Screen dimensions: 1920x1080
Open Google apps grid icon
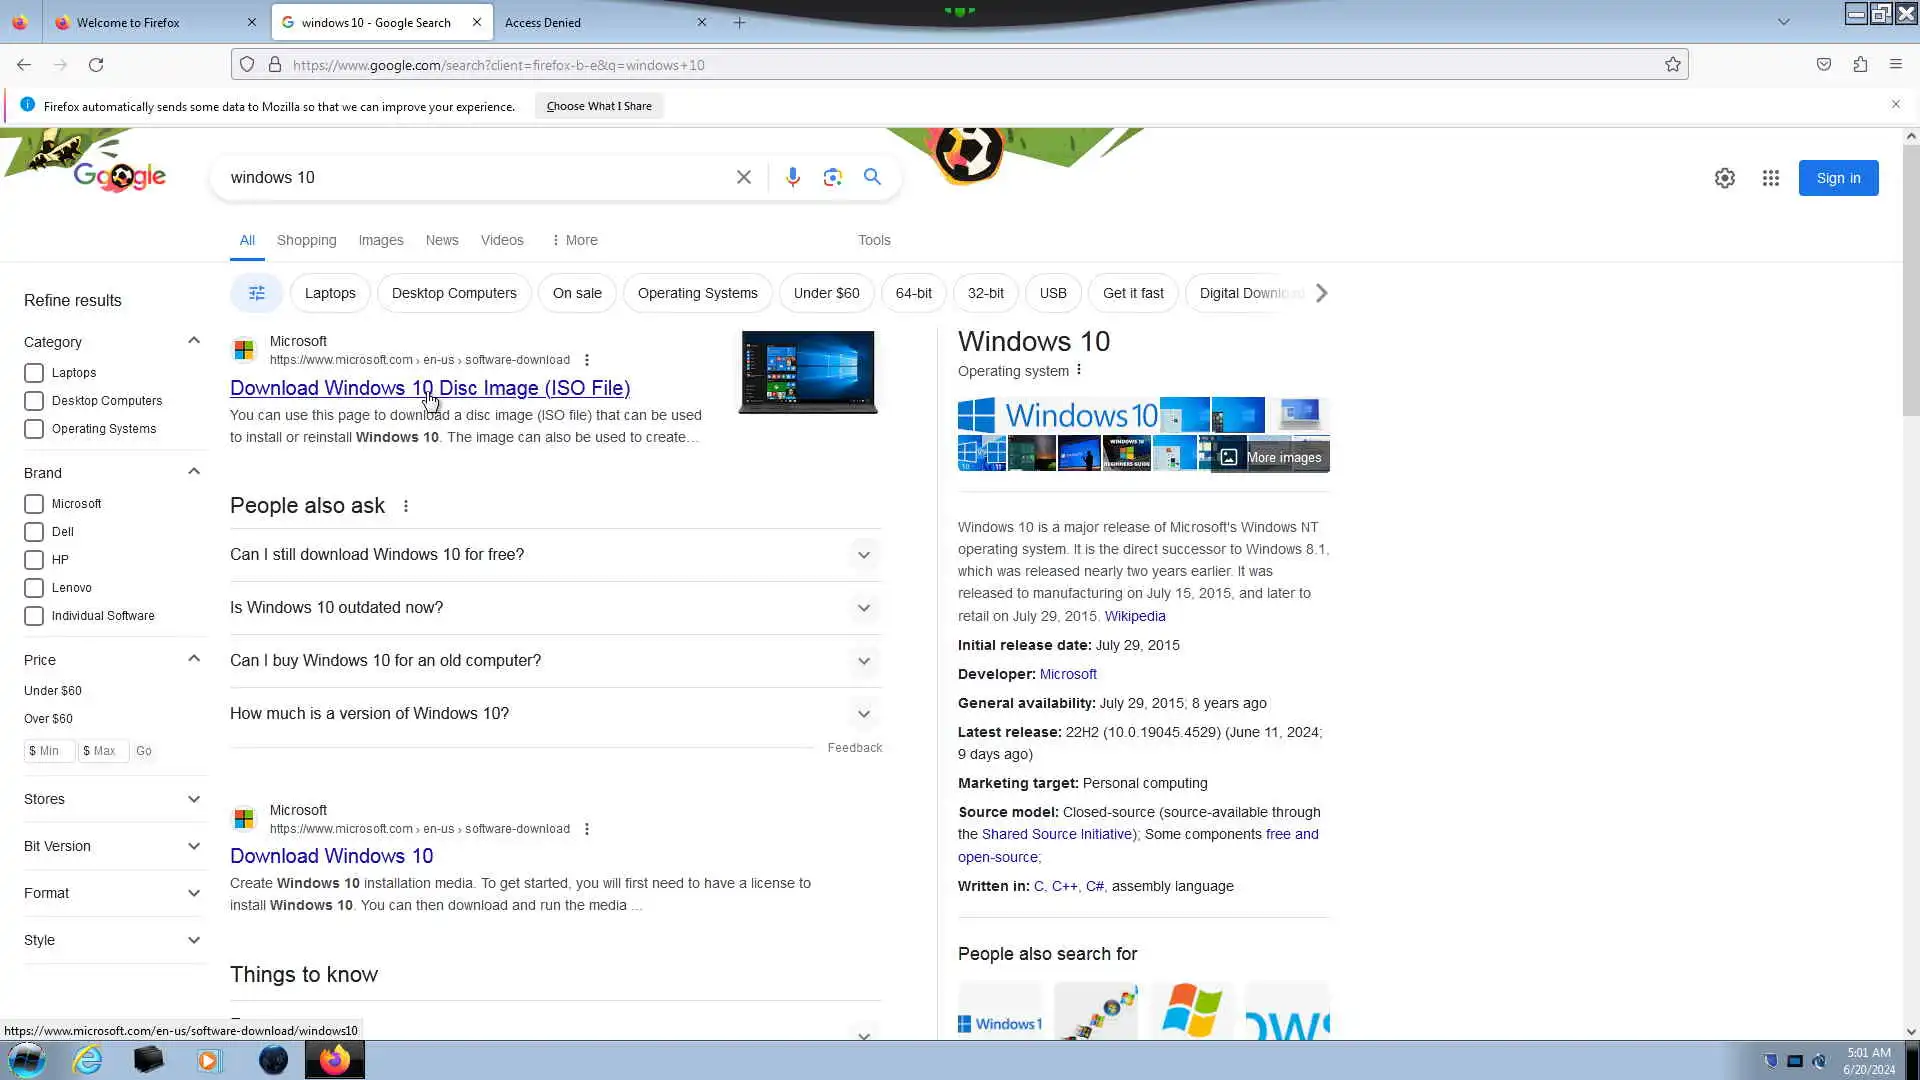click(1770, 178)
